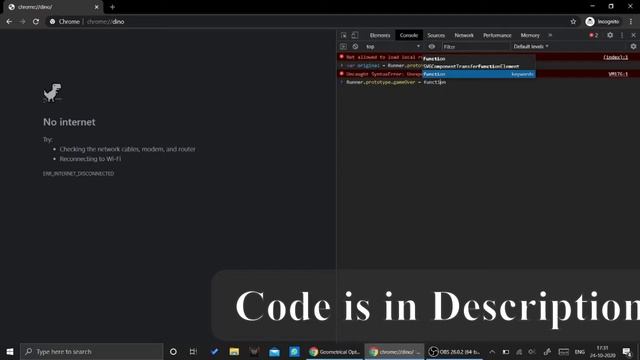Open the Default levels dropdown
640x360 pixels.
tap(531, 47)
